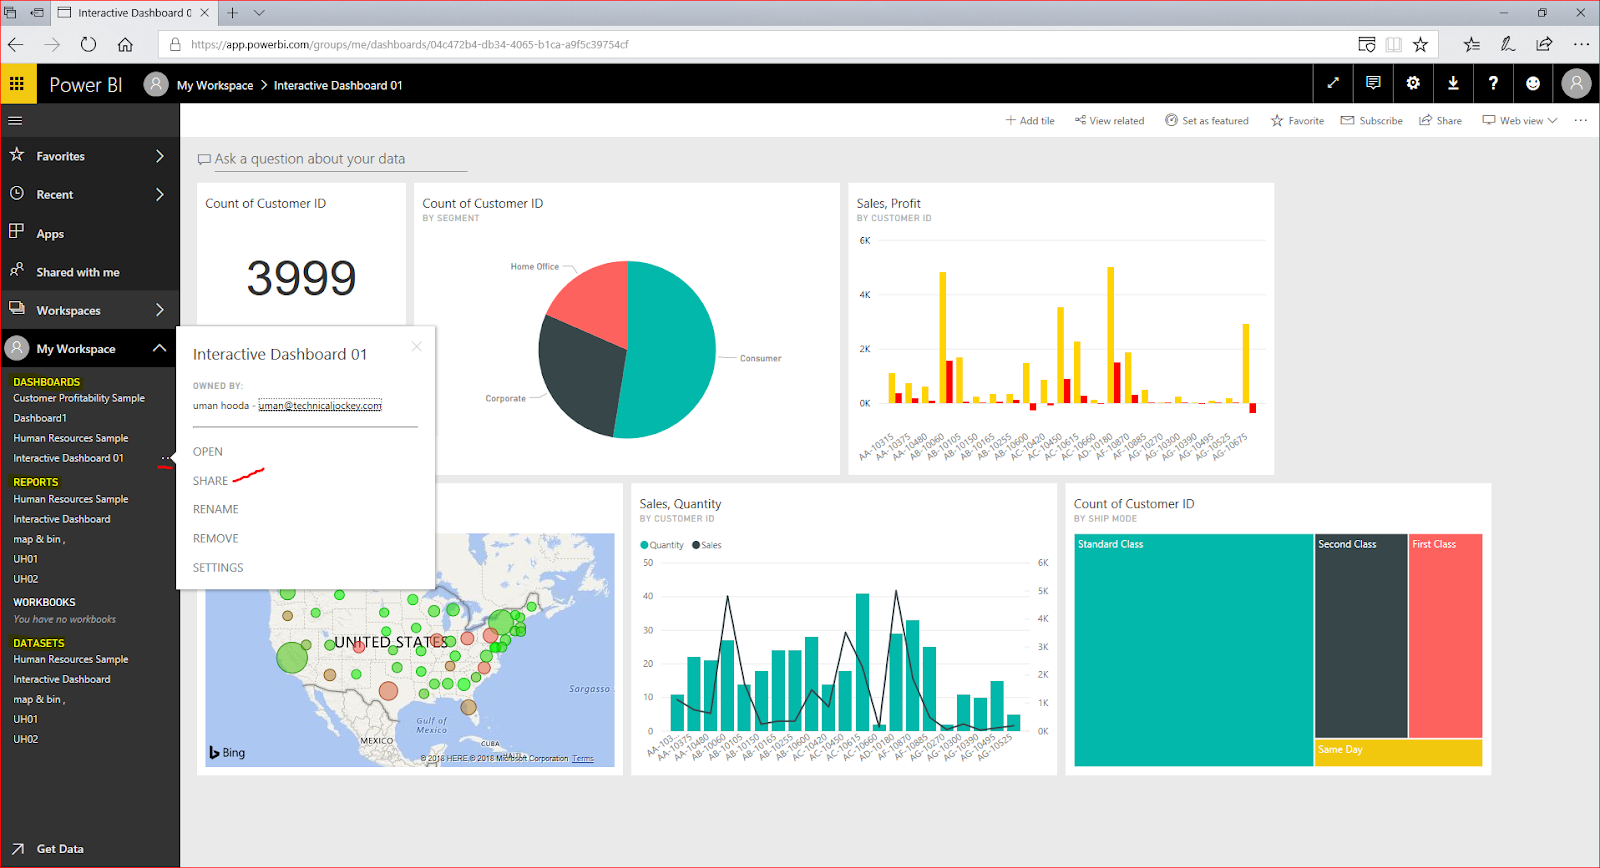This screenshot has height=868, width=1600.
Task: Select SETTINGS in dashboard context menu
Action: [218, 568]
